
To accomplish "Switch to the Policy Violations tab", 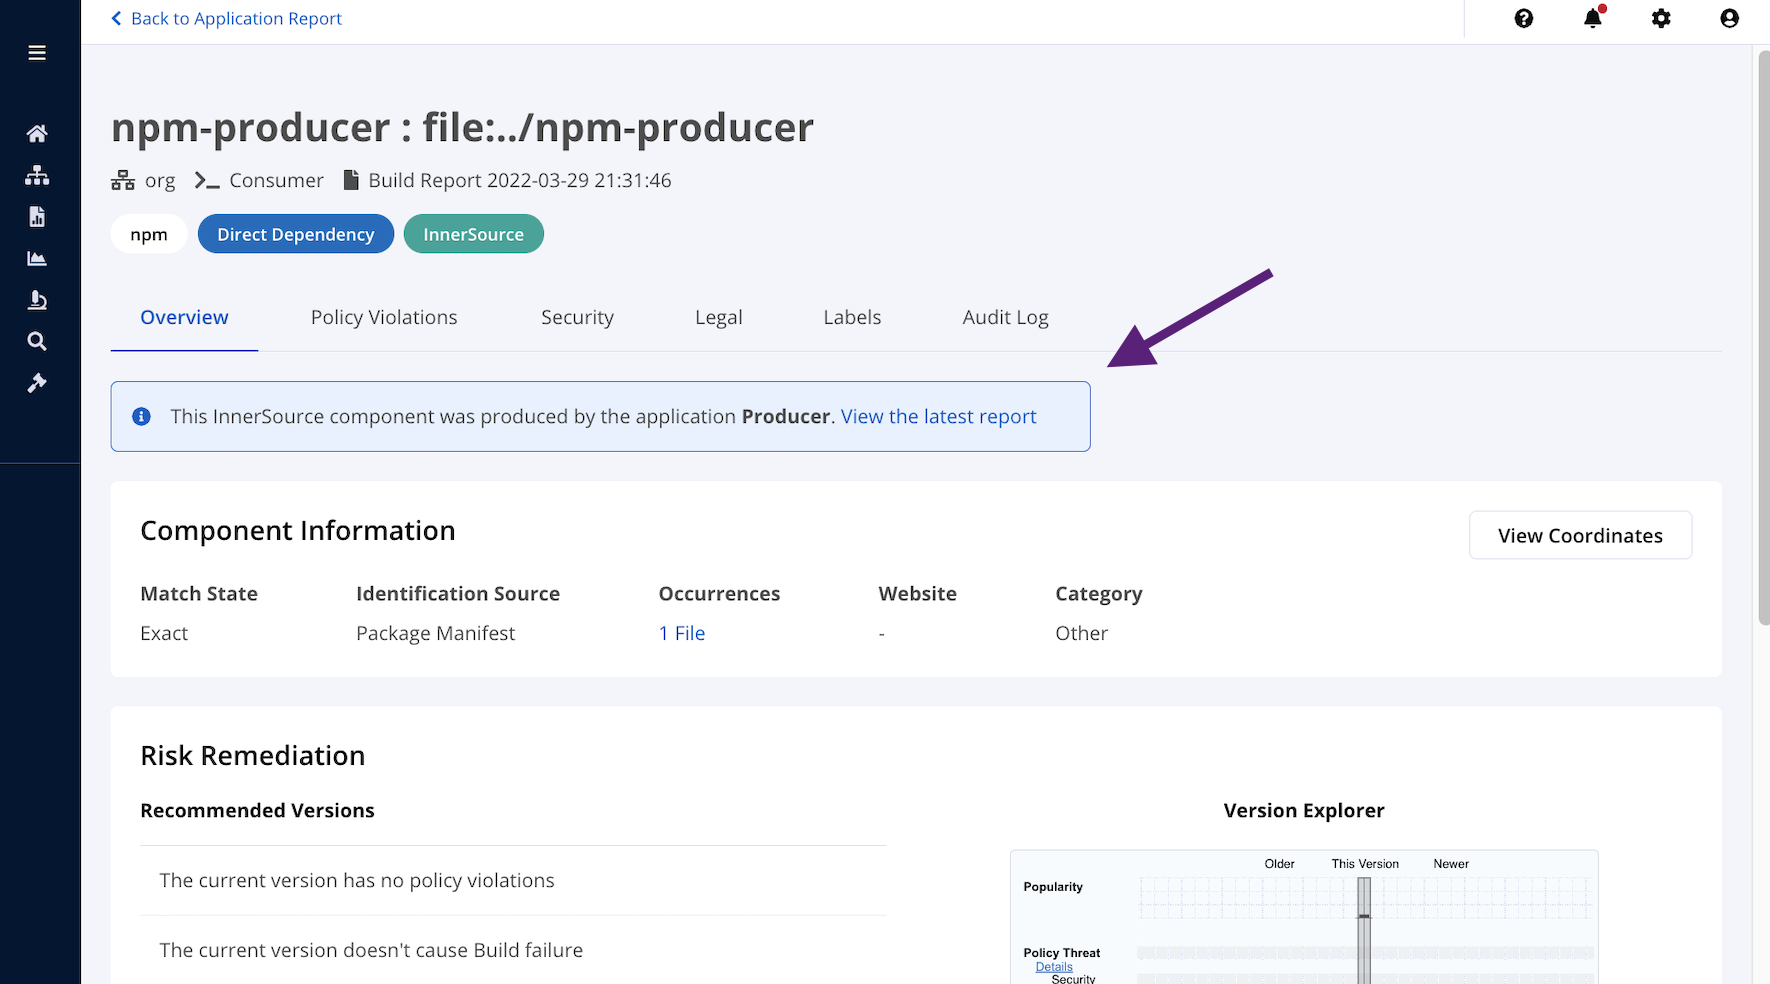I will point(384,317).
